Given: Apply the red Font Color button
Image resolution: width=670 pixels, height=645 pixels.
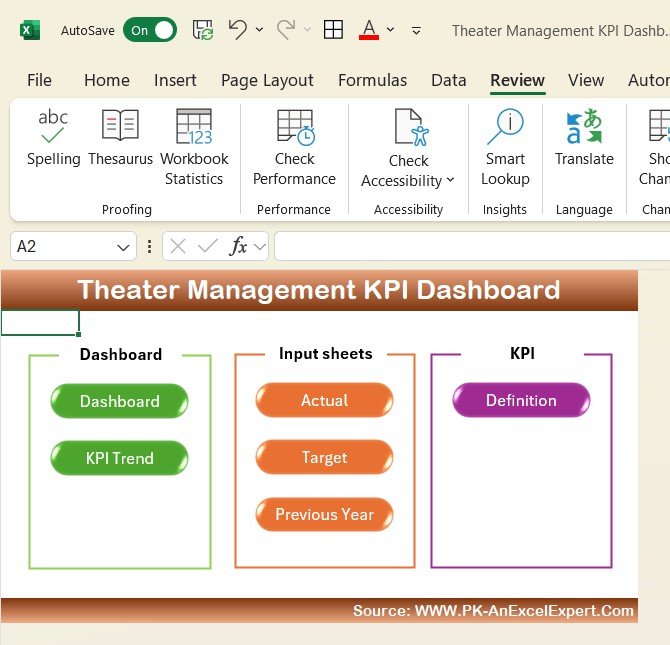Looking at the screenshot, I should pyautogui.click(x=369, y=30).
